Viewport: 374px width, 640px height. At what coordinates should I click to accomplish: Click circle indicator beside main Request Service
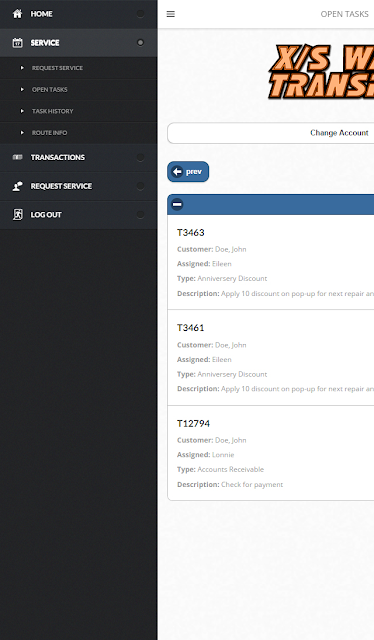(x=140, y=186)
